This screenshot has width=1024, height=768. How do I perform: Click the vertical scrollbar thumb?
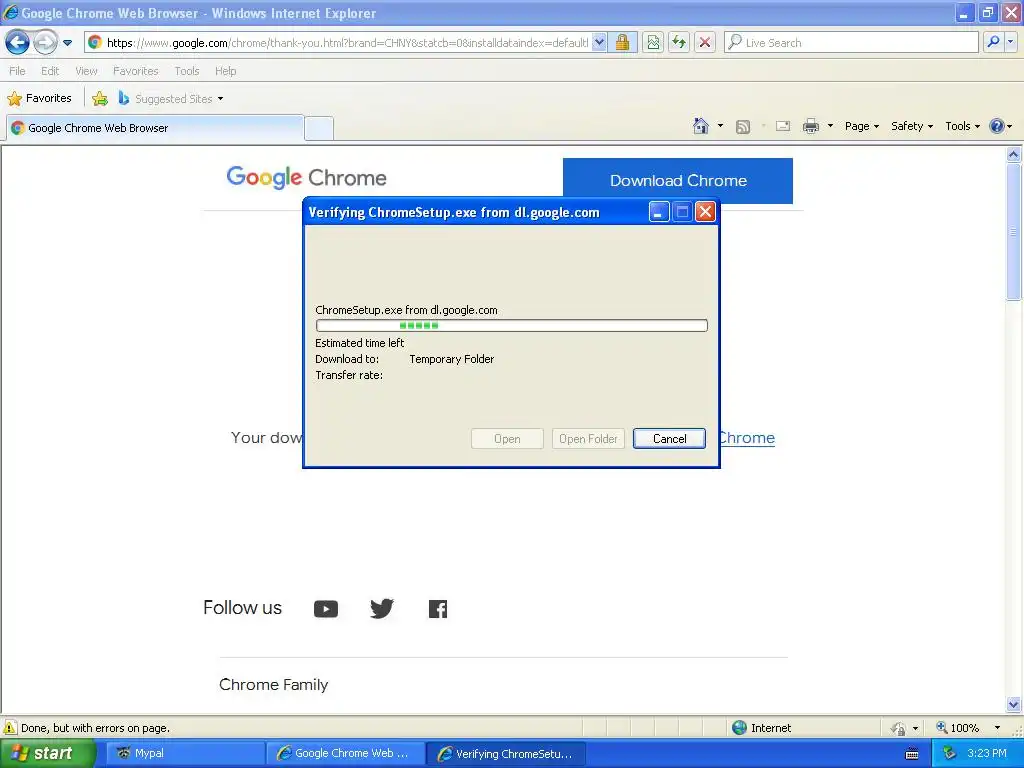coord(1014,231)
